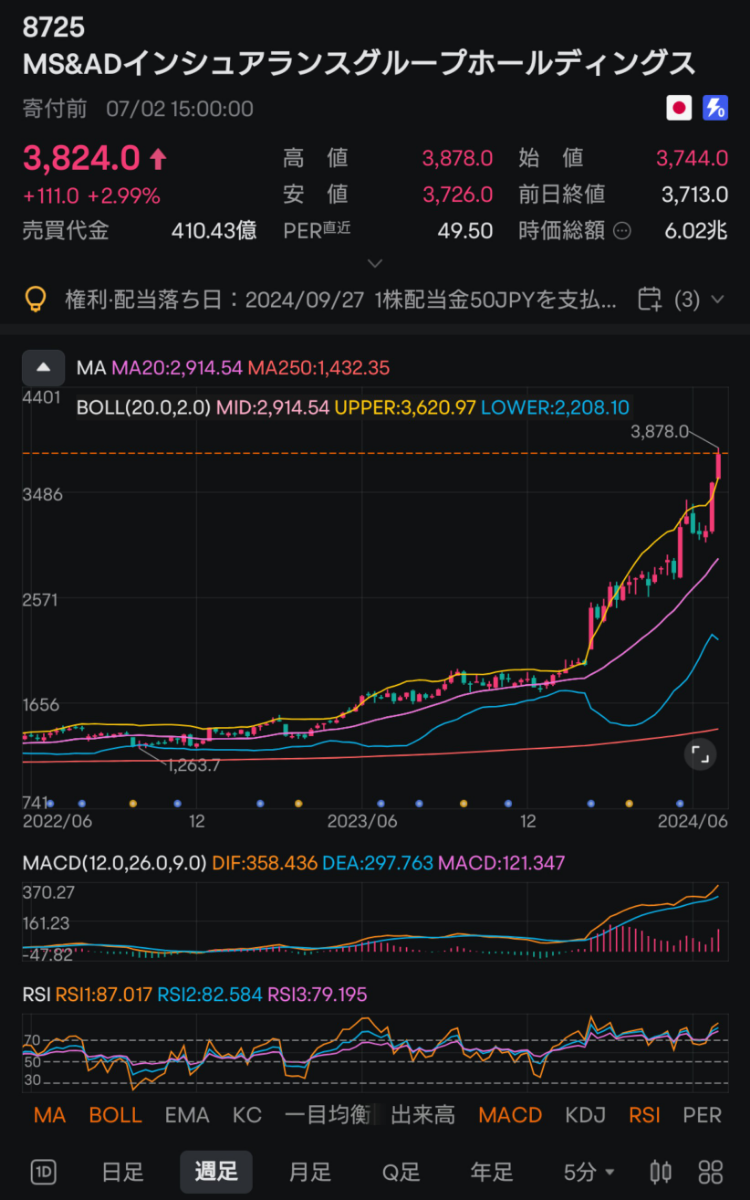Enable the KDJ indicator

coord(585,1115)
